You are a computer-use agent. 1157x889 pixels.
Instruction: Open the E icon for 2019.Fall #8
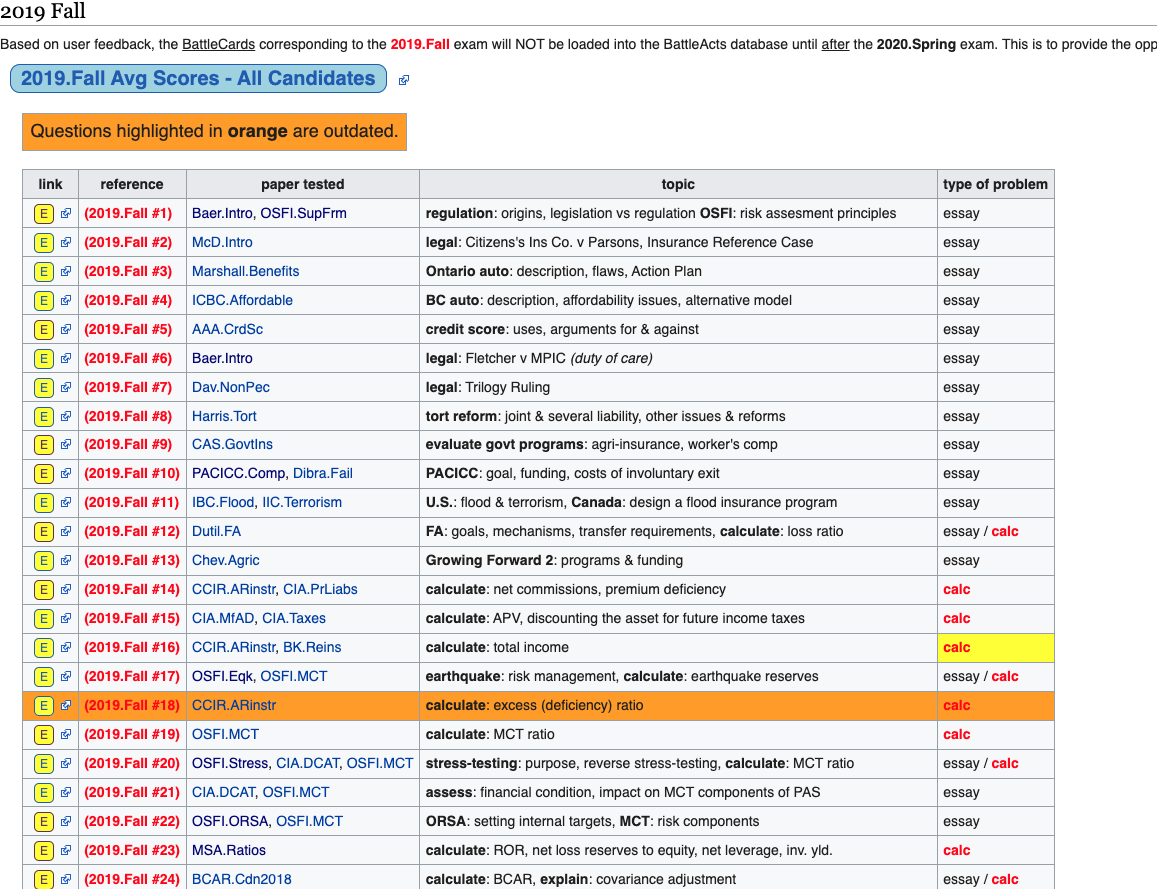(44, 417)
